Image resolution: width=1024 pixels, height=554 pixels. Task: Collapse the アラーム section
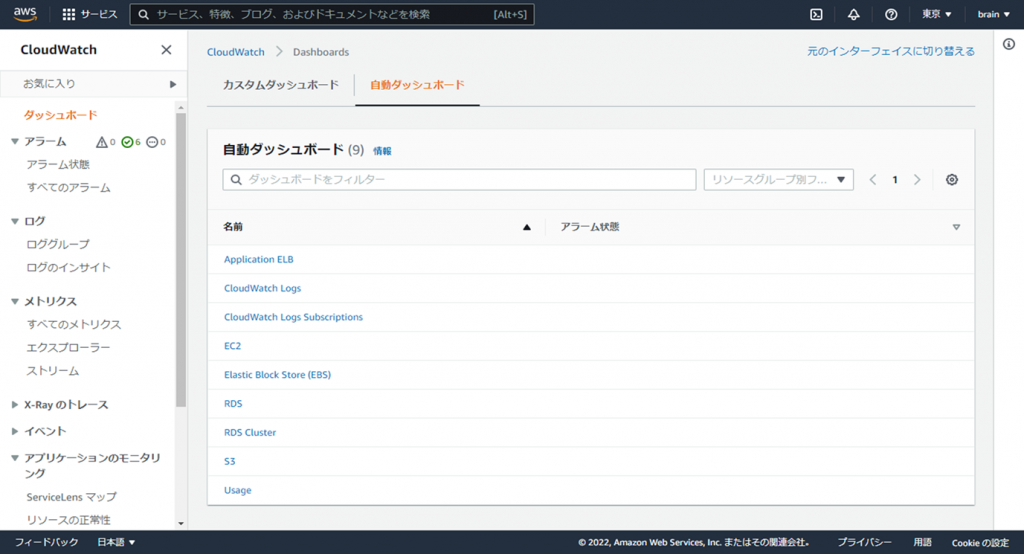(14, 142)
